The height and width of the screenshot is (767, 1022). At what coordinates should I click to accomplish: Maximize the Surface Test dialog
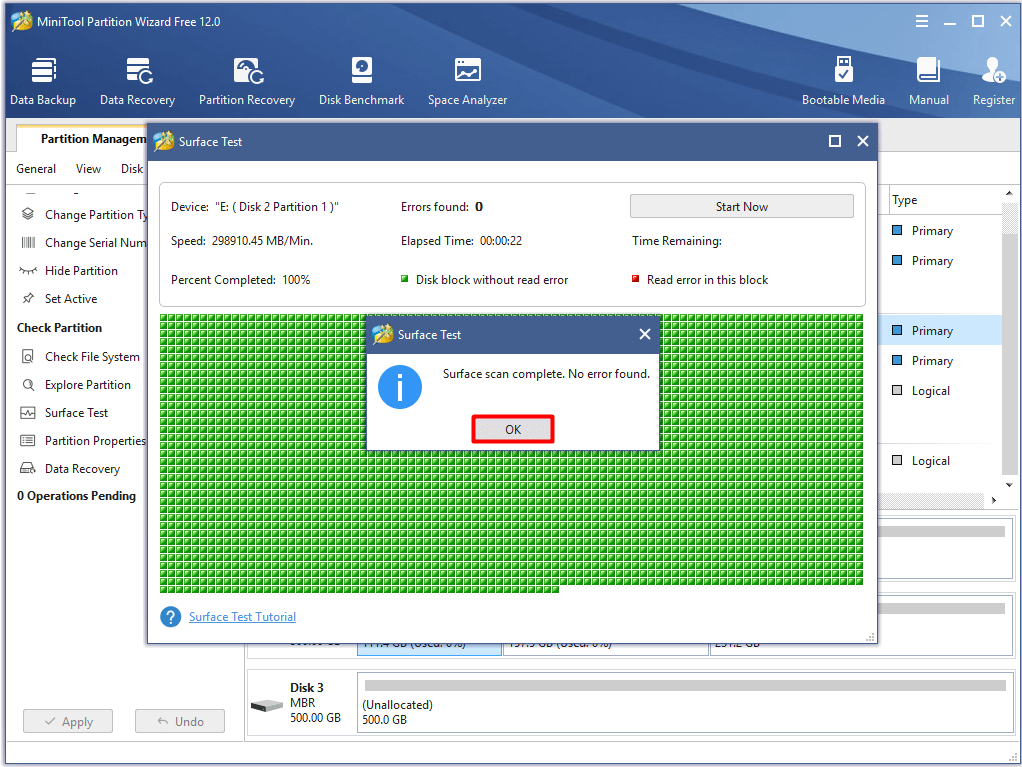[834, 141]
